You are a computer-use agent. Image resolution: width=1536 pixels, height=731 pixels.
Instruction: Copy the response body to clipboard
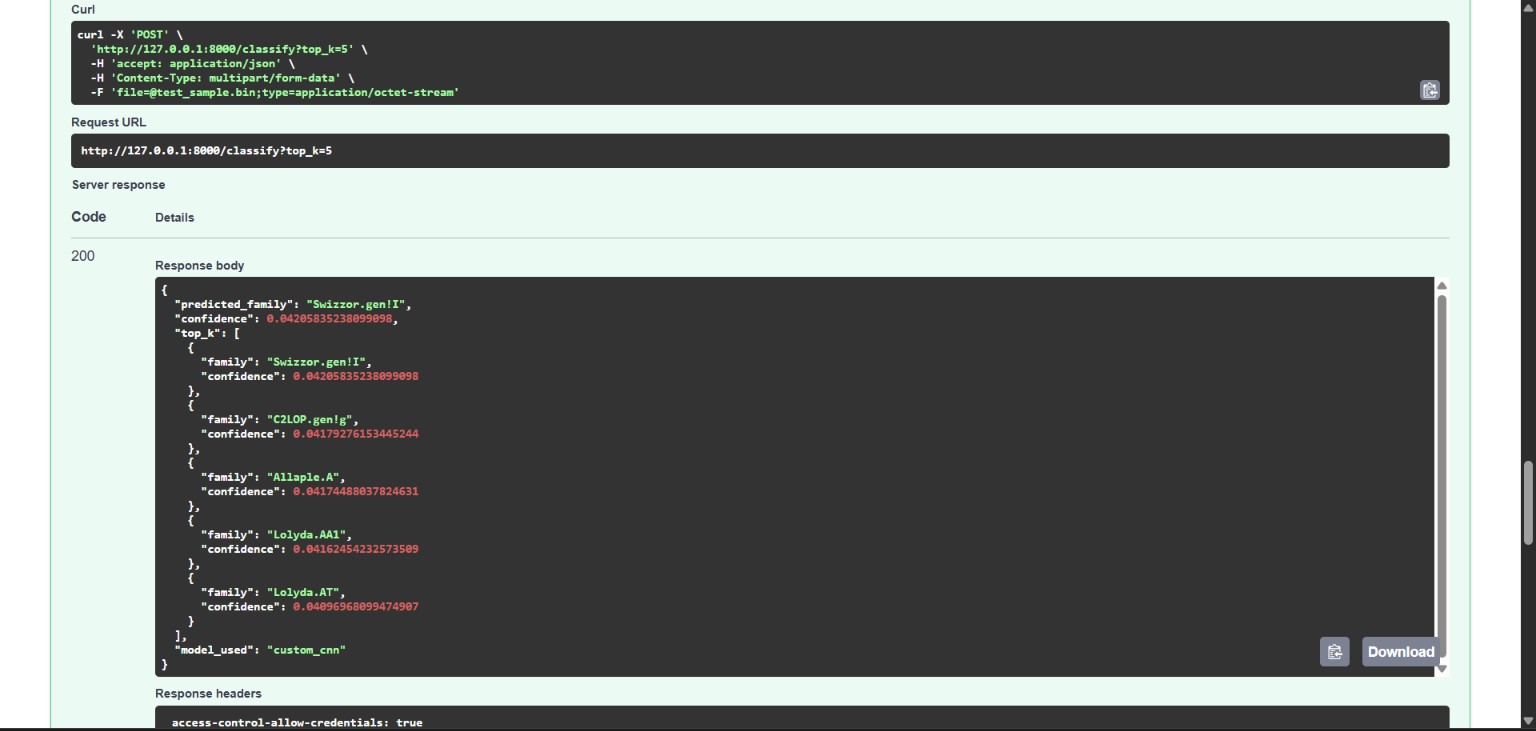coord(1334,652)
